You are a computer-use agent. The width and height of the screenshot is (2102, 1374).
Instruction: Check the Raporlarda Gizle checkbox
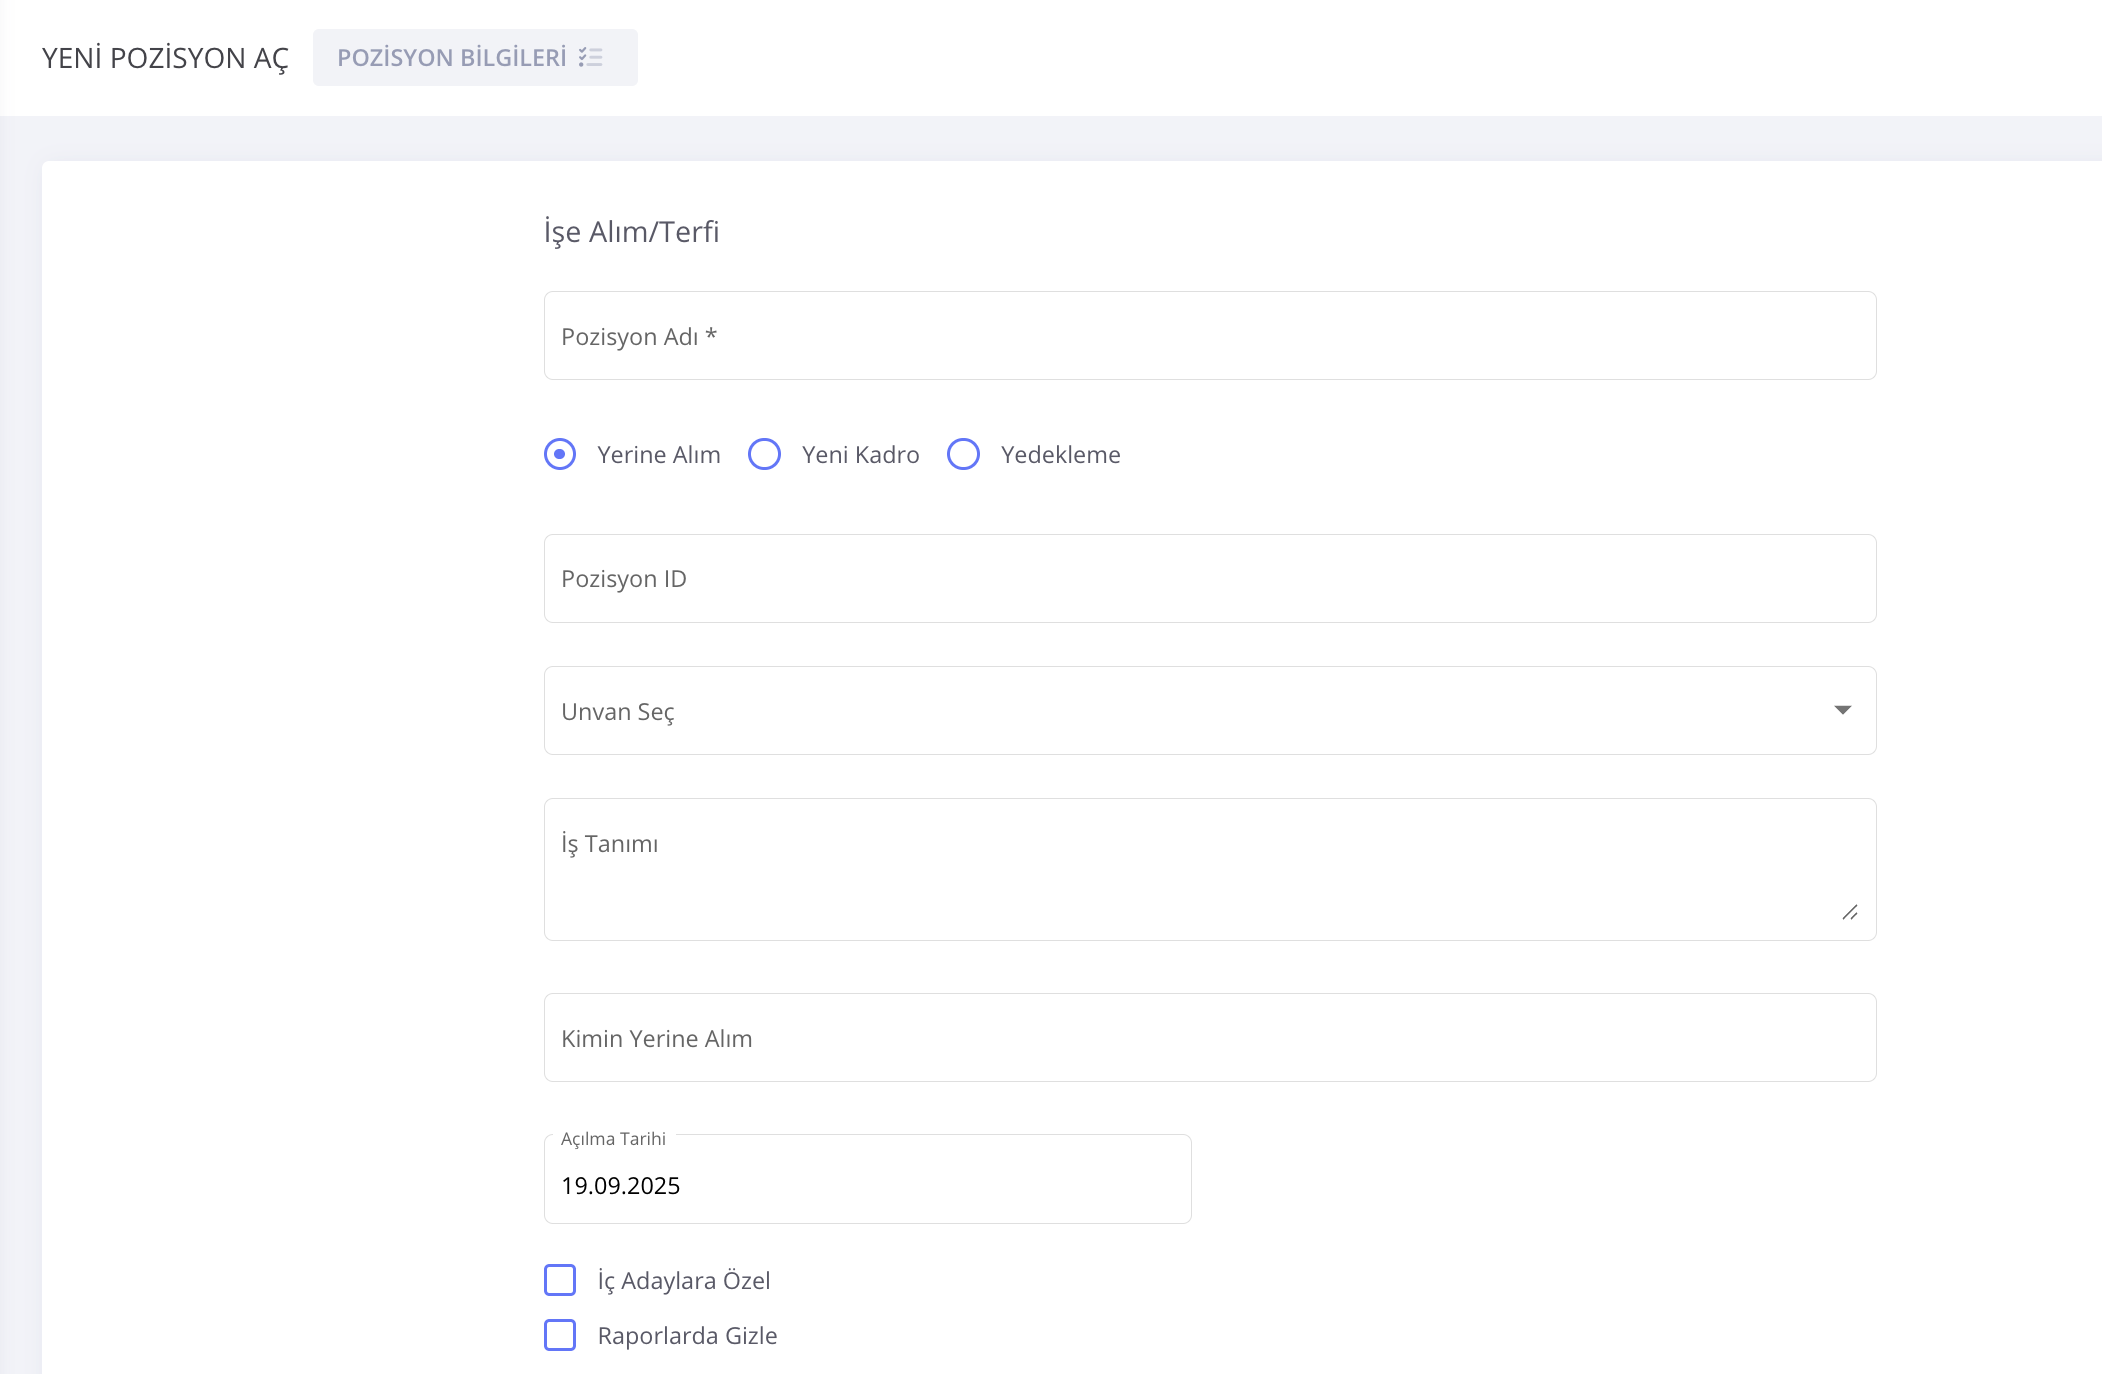[560, 1335]
